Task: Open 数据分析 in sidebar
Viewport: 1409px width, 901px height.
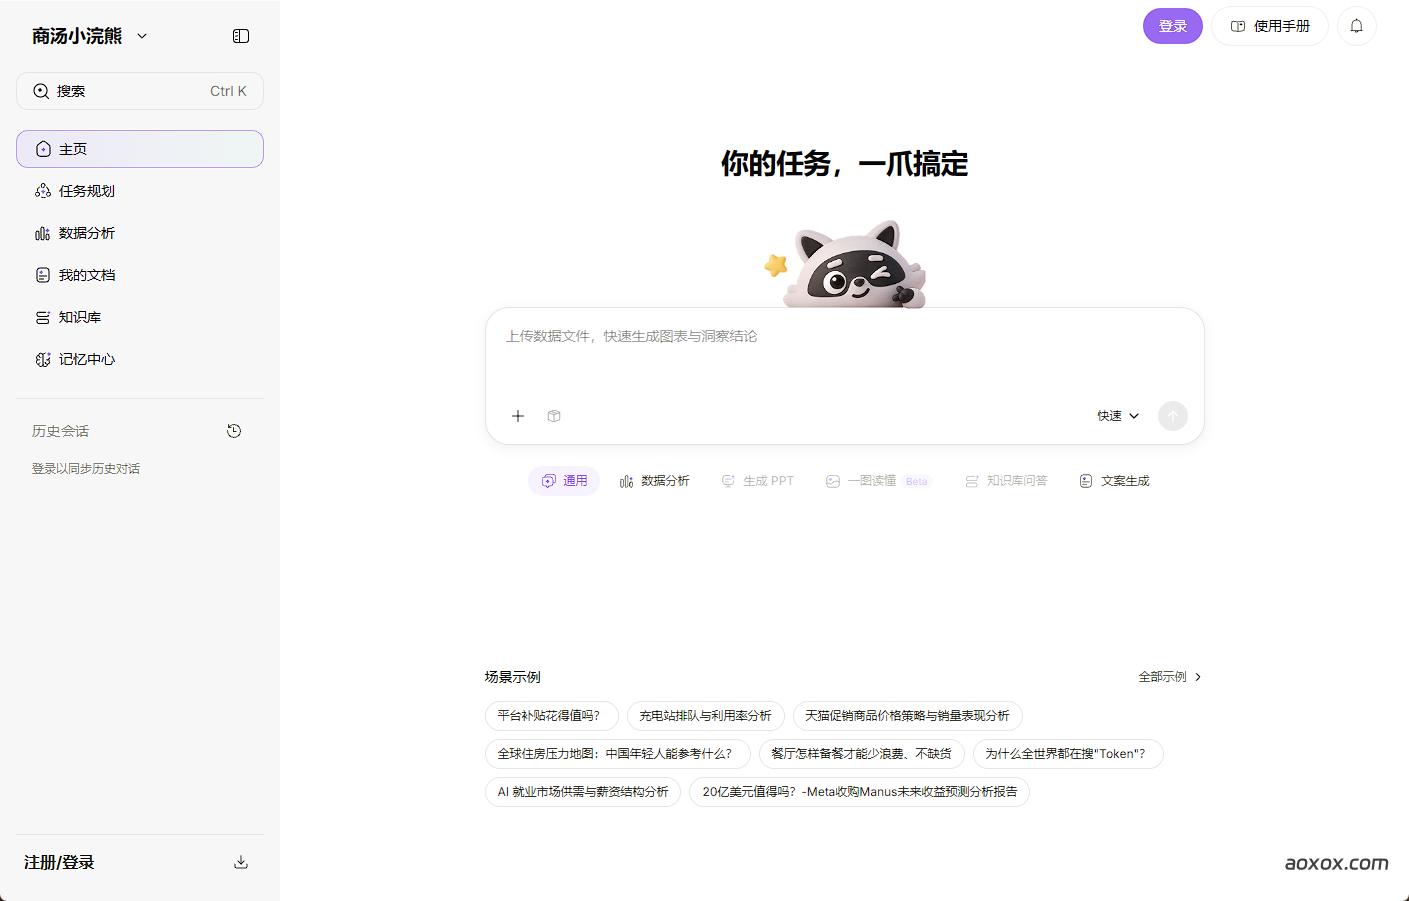Action: coord(140,233)
